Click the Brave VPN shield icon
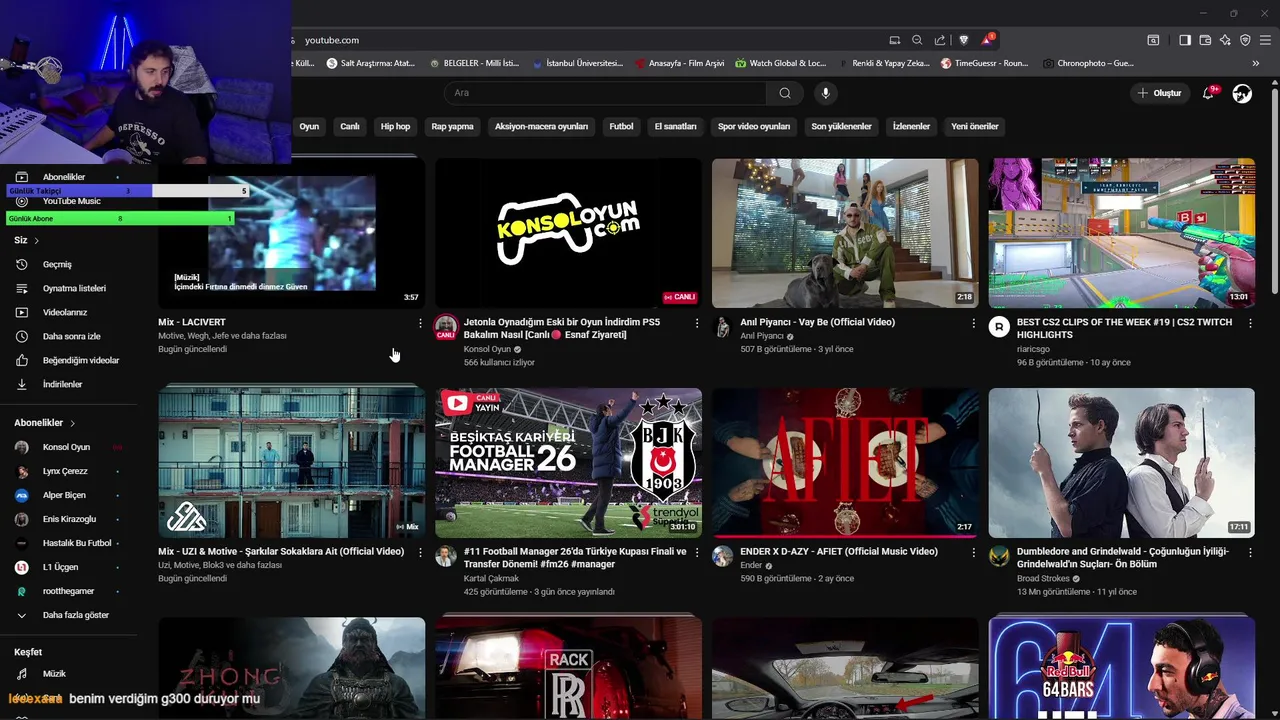This screenshot has height=720, width=1280. click(1245, 40)
